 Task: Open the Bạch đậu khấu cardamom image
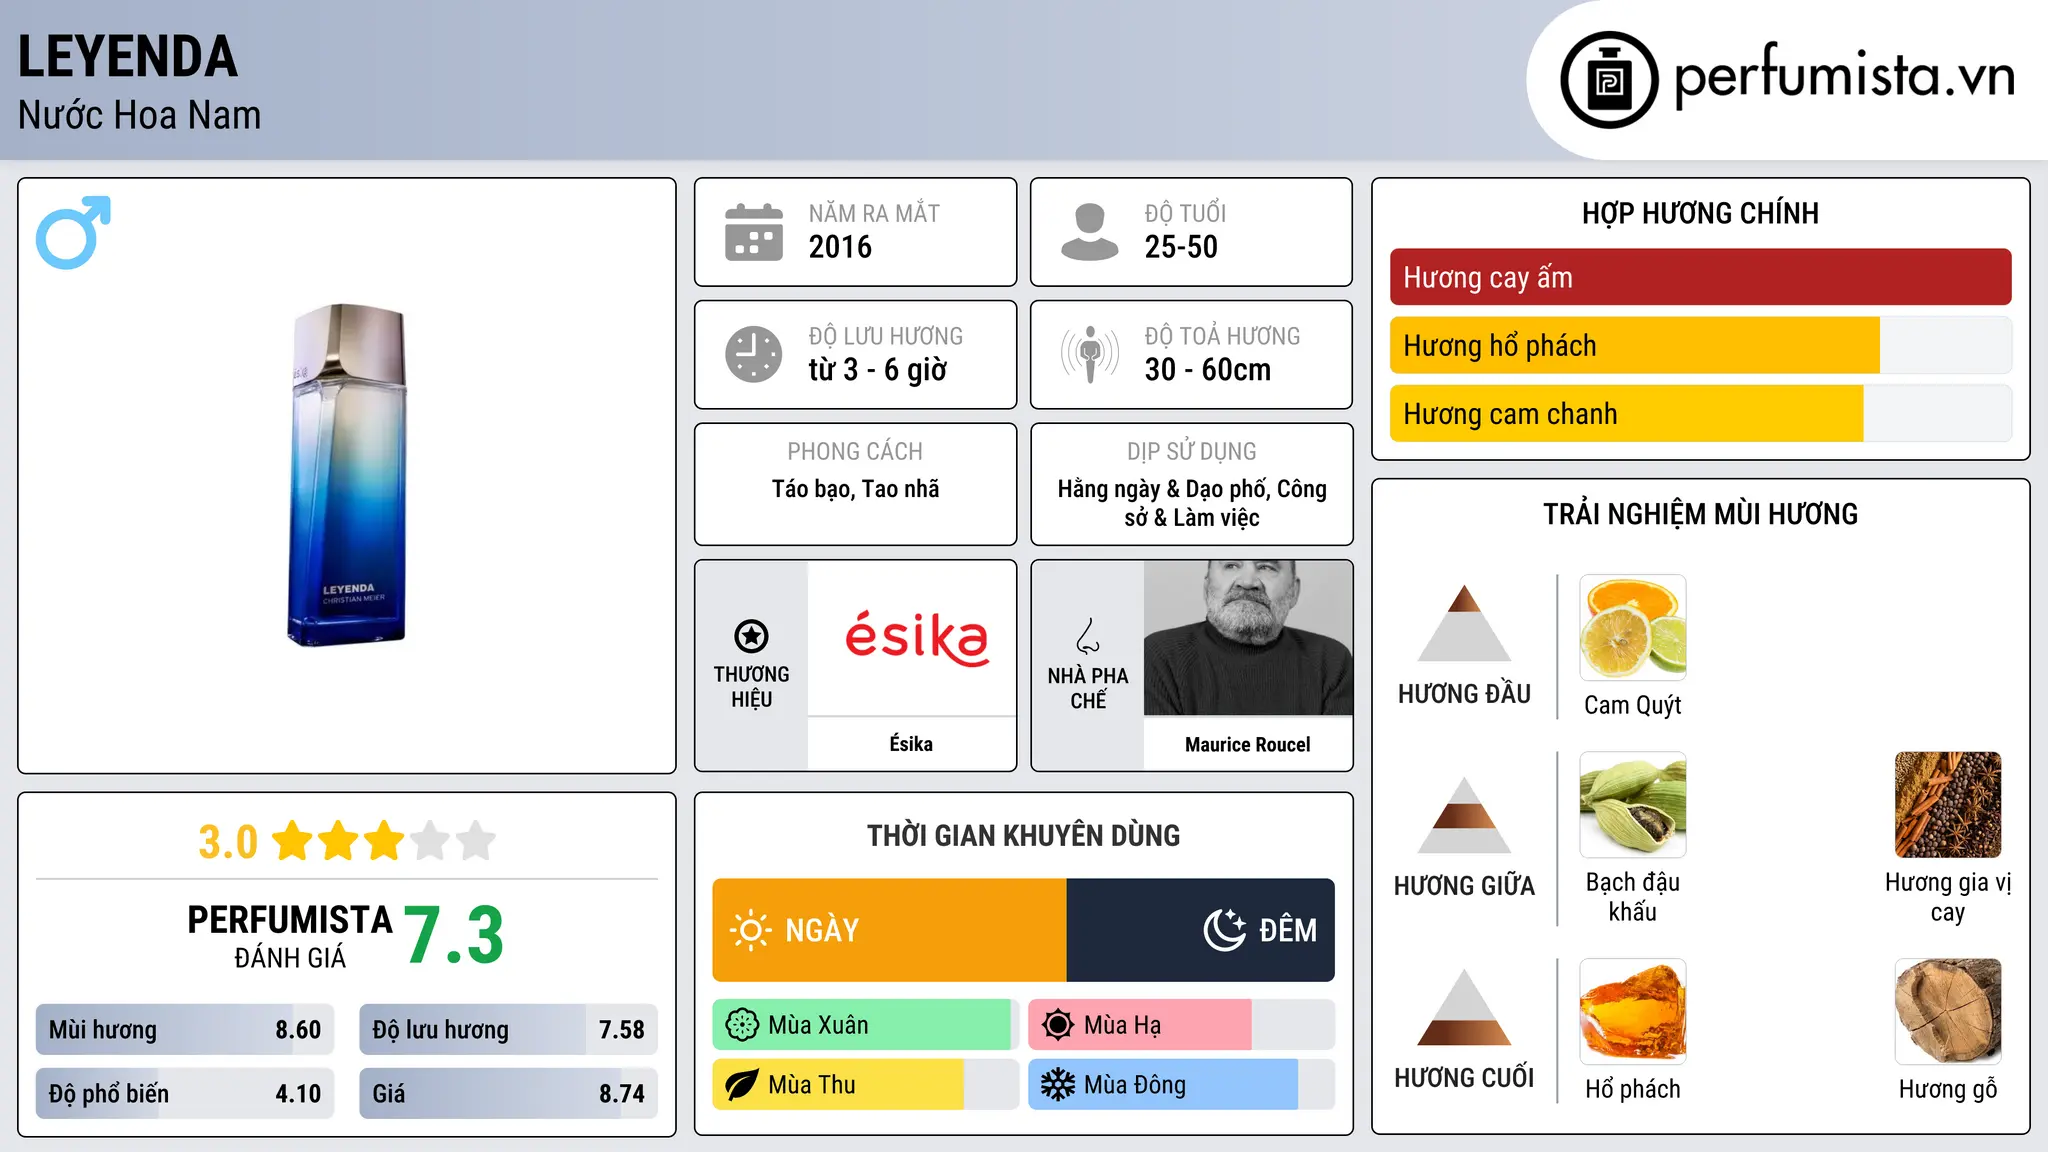click(1633, 805)
